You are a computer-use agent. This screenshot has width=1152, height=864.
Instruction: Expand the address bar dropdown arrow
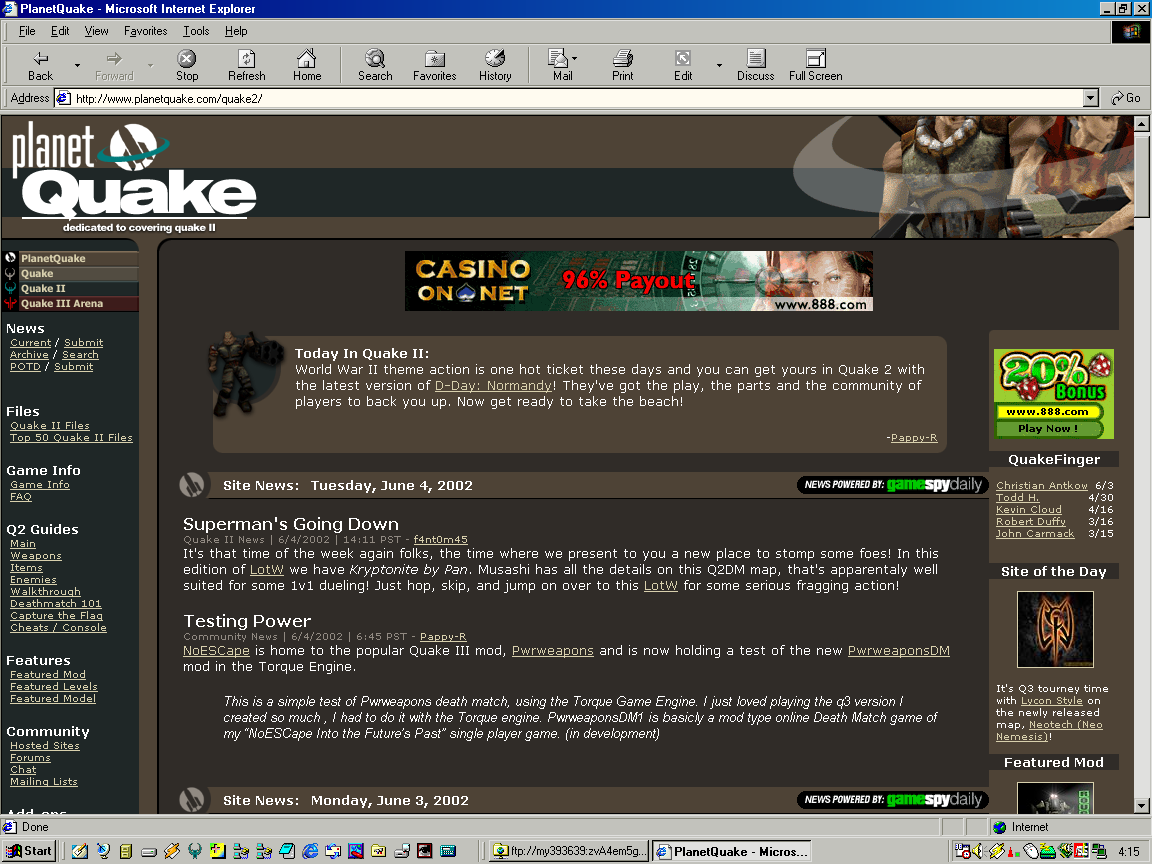[1090, 98]
